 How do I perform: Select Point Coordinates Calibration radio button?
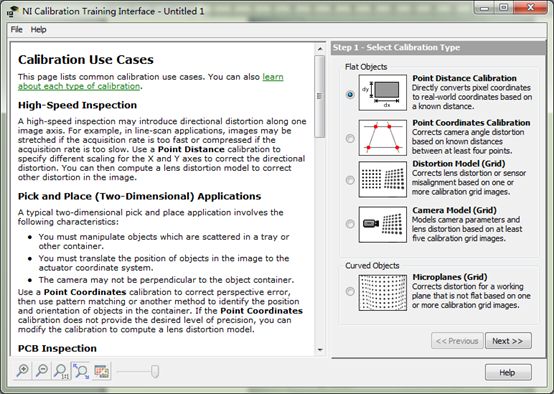click(x=350, y=139)
